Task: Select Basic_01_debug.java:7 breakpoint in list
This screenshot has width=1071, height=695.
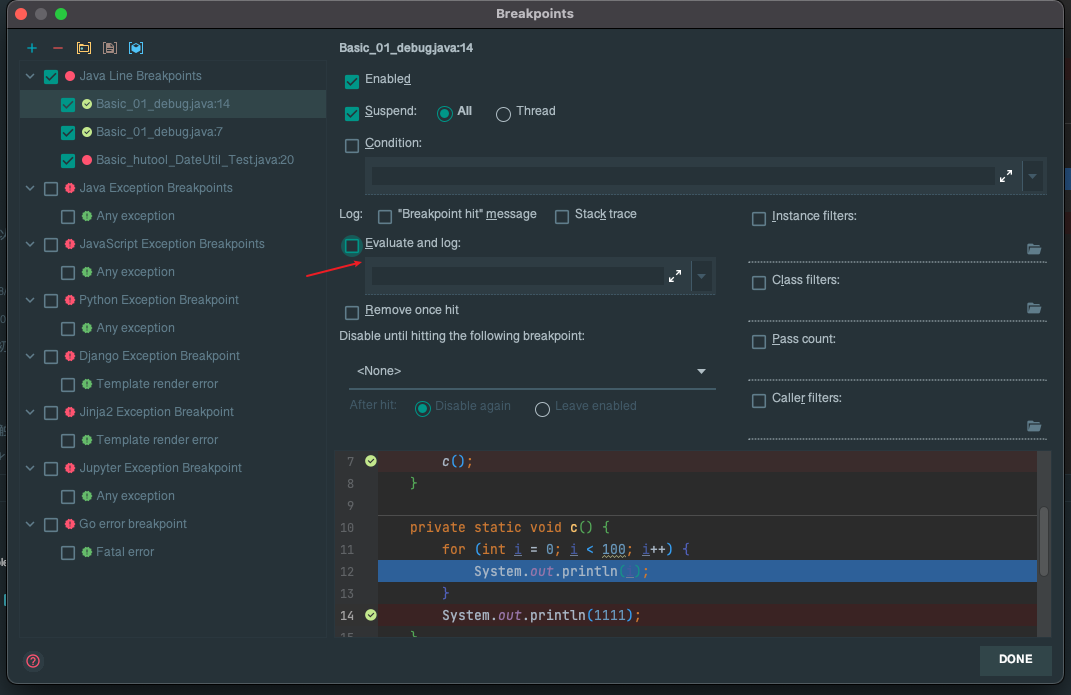Action: (x=159, y=132)
